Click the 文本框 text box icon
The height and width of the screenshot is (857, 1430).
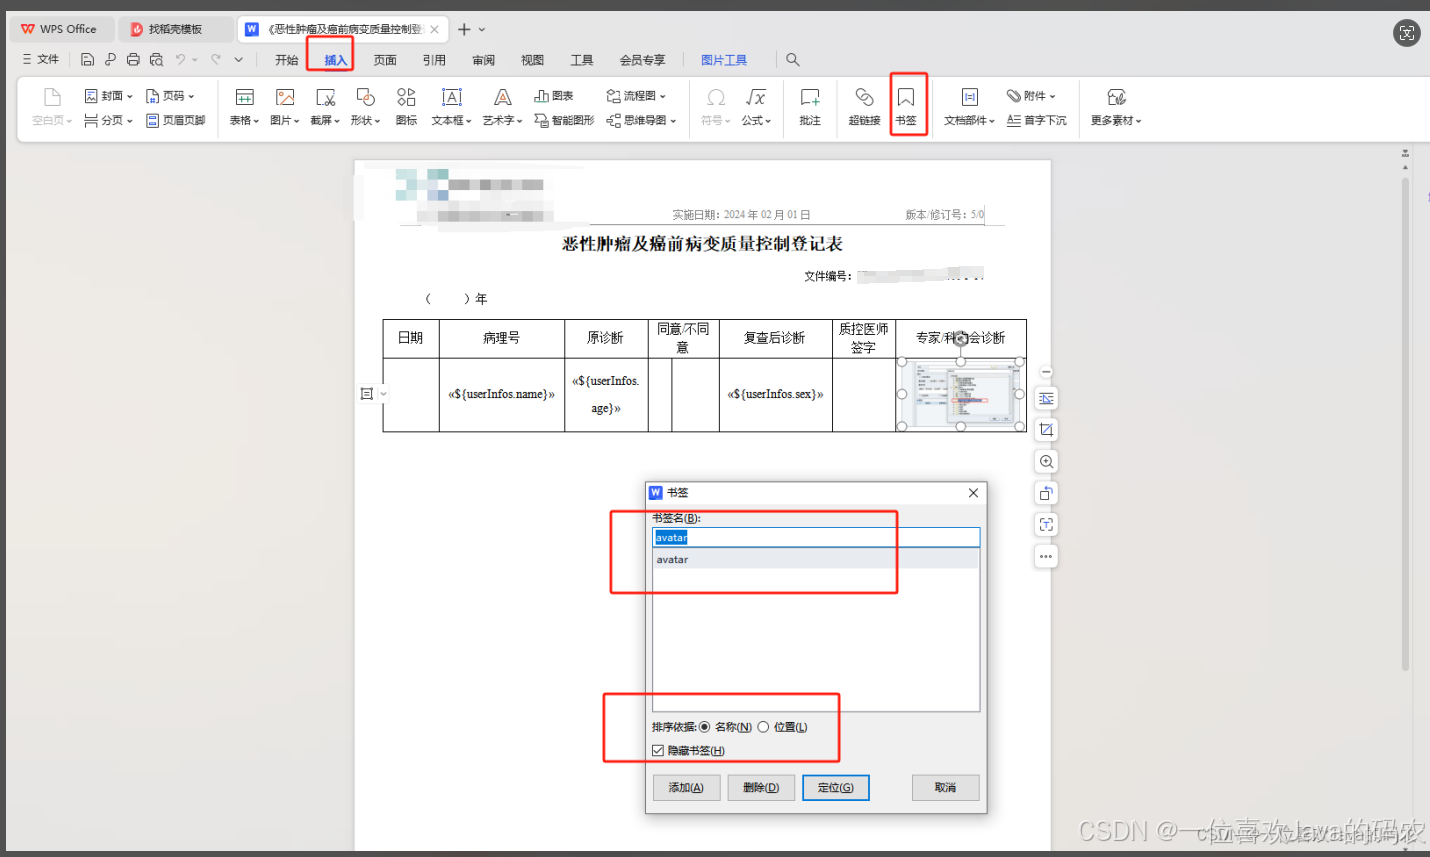click(x=450, y=104)
